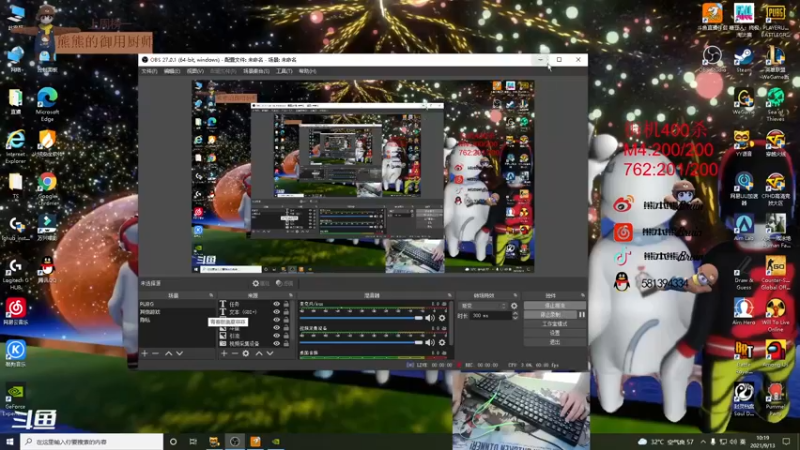Image resolution: width=800 pixels, height=450 pixels.
Task: Select the PUBG scene in Scenes list
Action: coord(177,304)
